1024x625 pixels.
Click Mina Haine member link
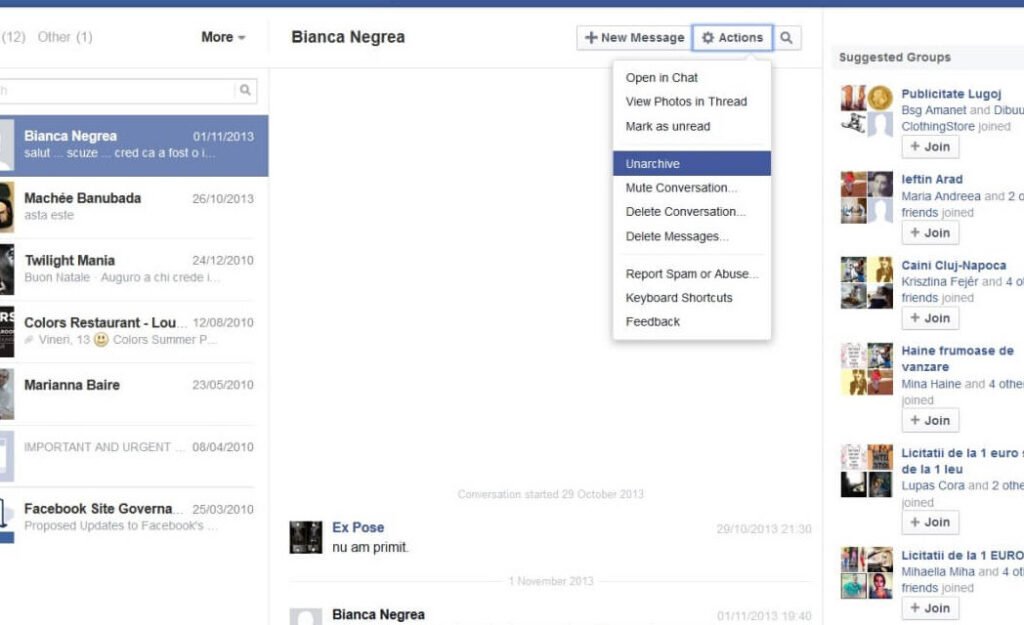tap(931, 384)
